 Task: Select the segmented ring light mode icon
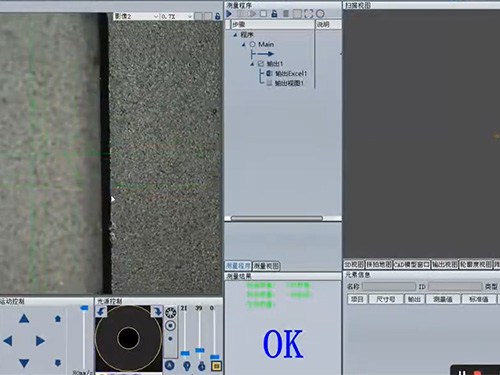point(171,313)
